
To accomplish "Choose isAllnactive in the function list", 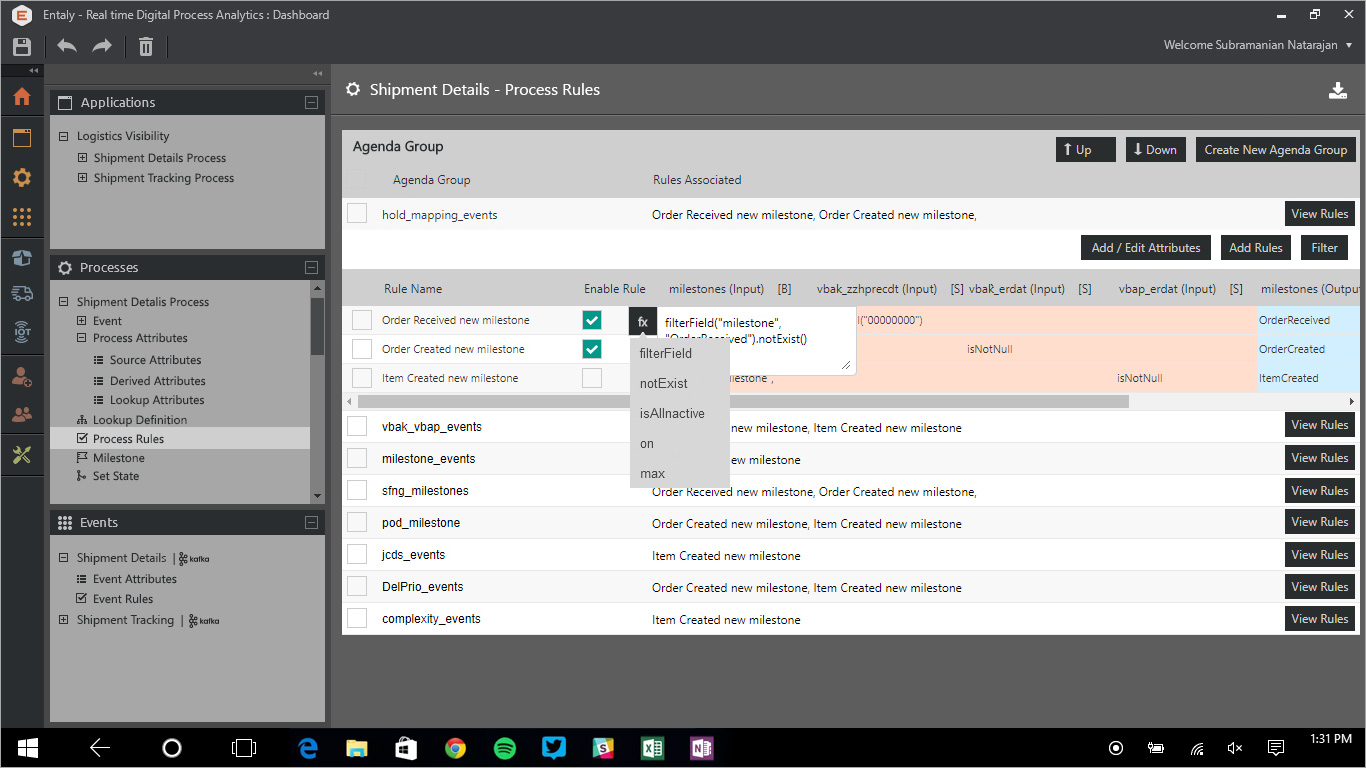I will coord(672,414).
